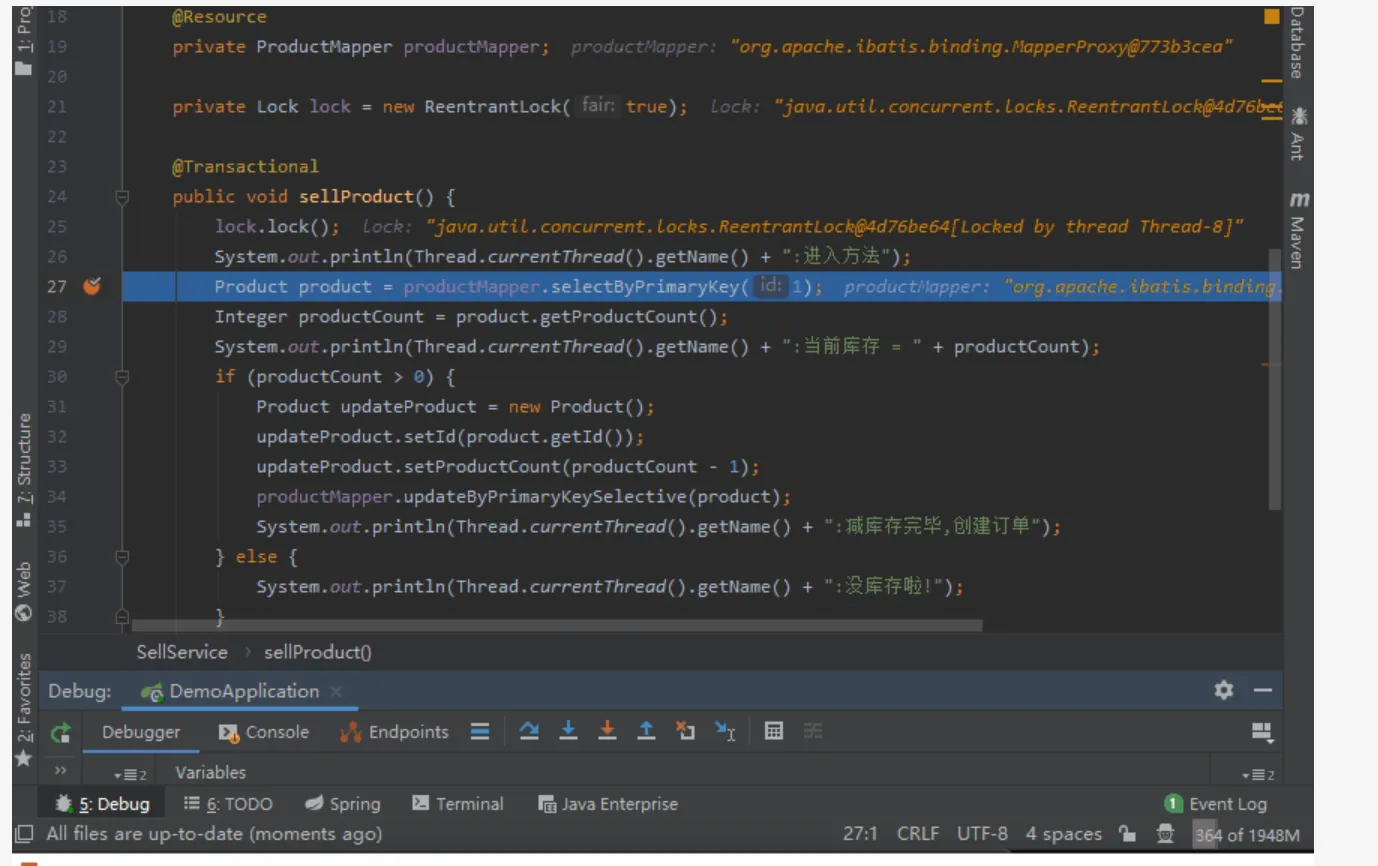Screen dimensions: 1378x866
Task: Open the Terminal tool window tab
Action: (458, 804)
